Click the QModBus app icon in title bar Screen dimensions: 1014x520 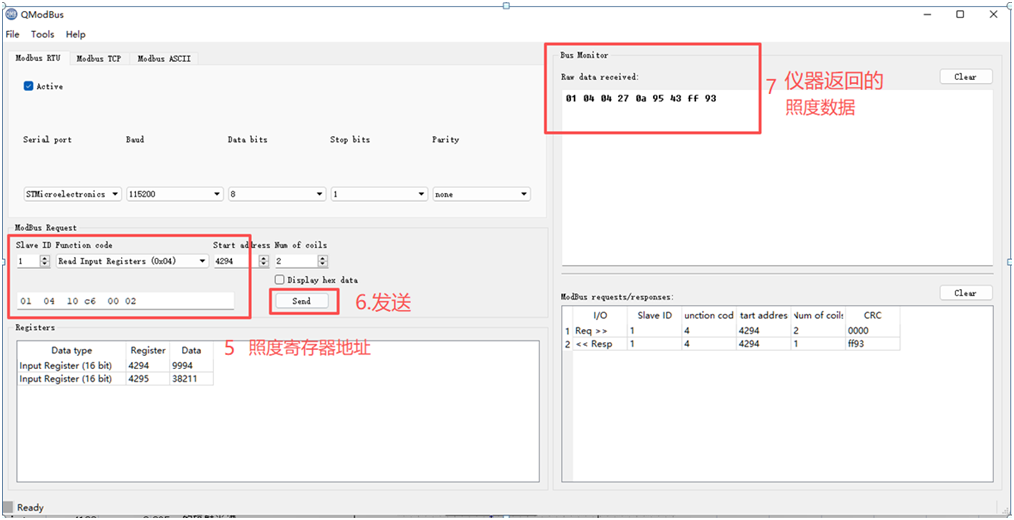pos(12,15)
